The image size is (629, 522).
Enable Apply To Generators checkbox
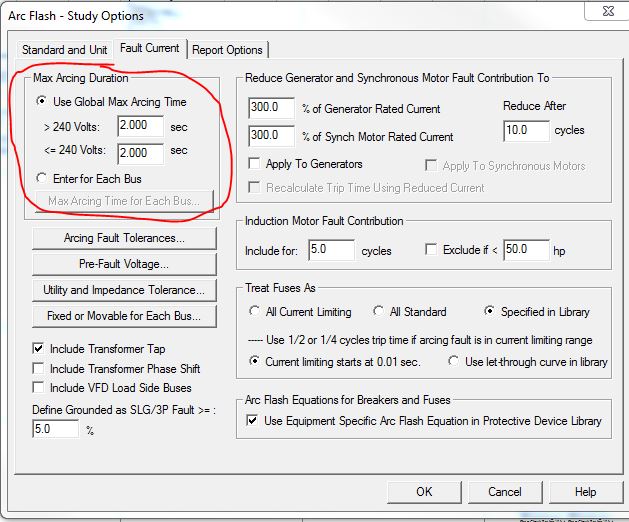[x=256, y=164]
